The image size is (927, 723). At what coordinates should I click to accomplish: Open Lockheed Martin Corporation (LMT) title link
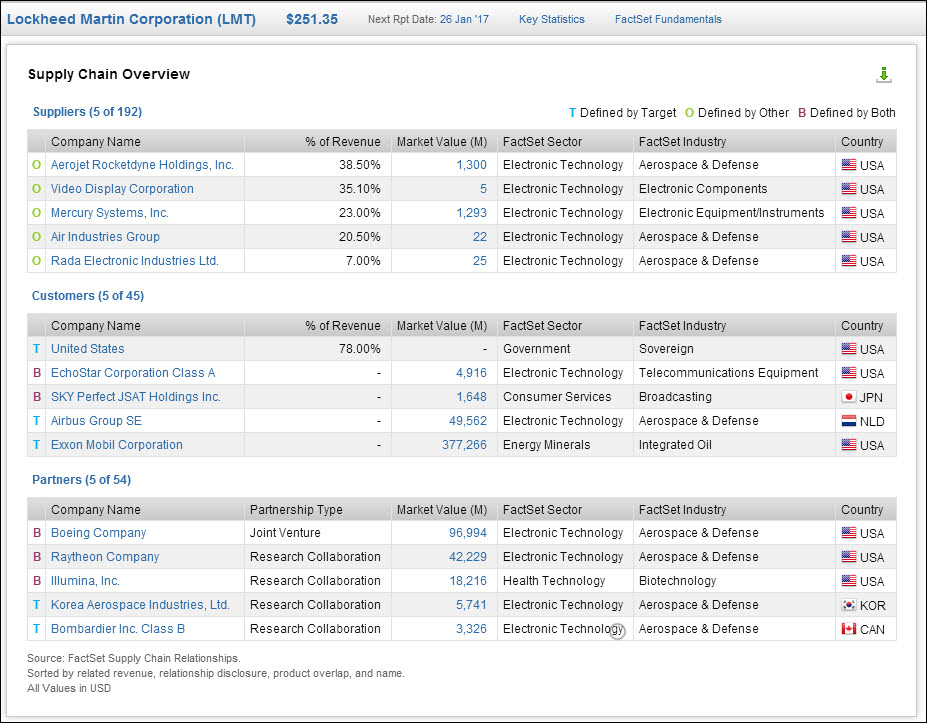131,20
